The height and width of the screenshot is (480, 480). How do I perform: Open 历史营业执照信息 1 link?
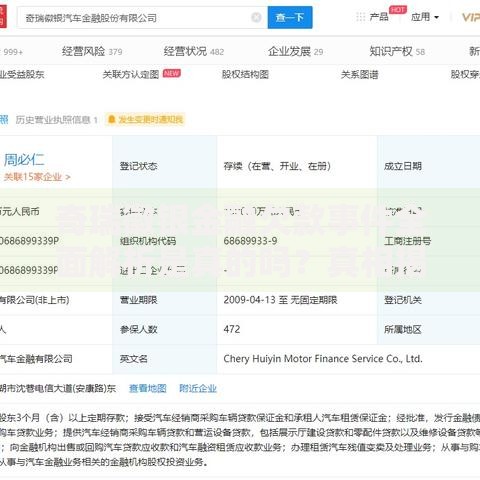tap(57, 120)
